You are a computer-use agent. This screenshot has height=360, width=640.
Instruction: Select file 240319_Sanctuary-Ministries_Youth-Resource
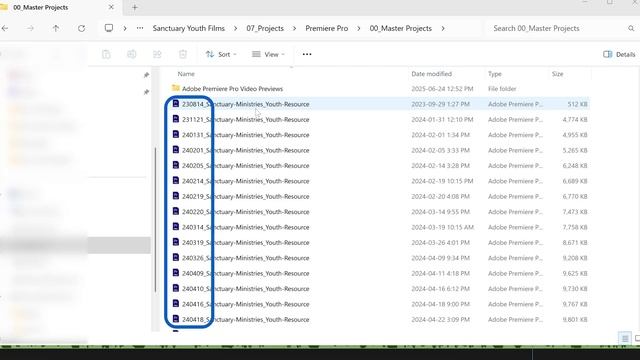tap(245, 242)
